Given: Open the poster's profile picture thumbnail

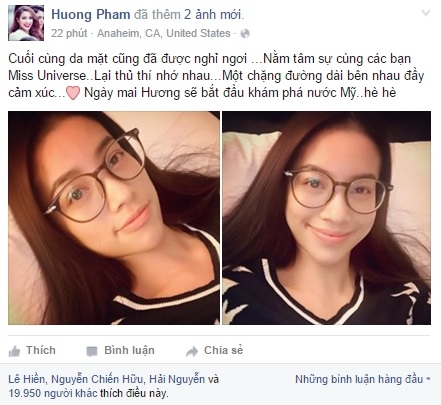Looking at the screenshot, I should pyautogui.click(x=26, y=23).
